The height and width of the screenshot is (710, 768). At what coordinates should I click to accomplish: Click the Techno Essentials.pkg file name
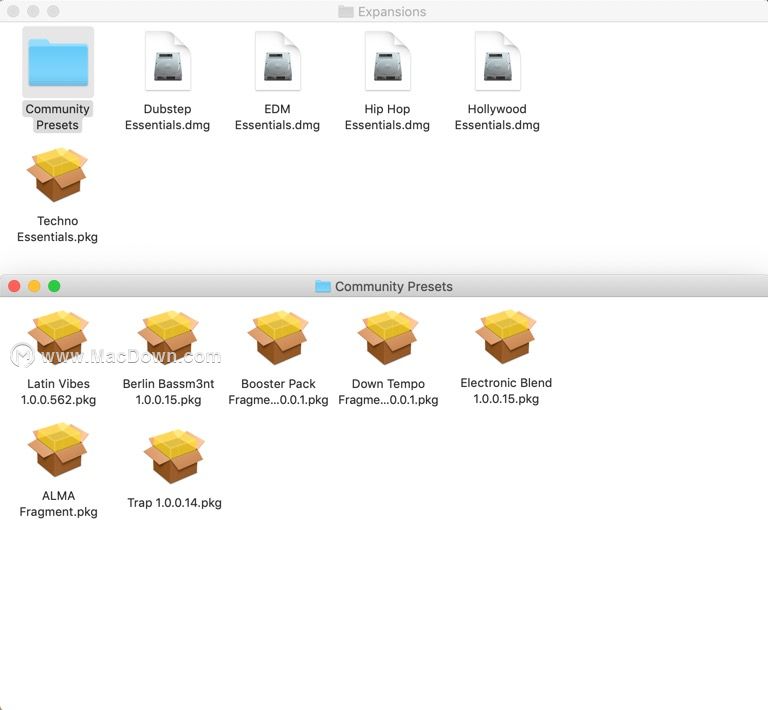[x=57, y=229]
